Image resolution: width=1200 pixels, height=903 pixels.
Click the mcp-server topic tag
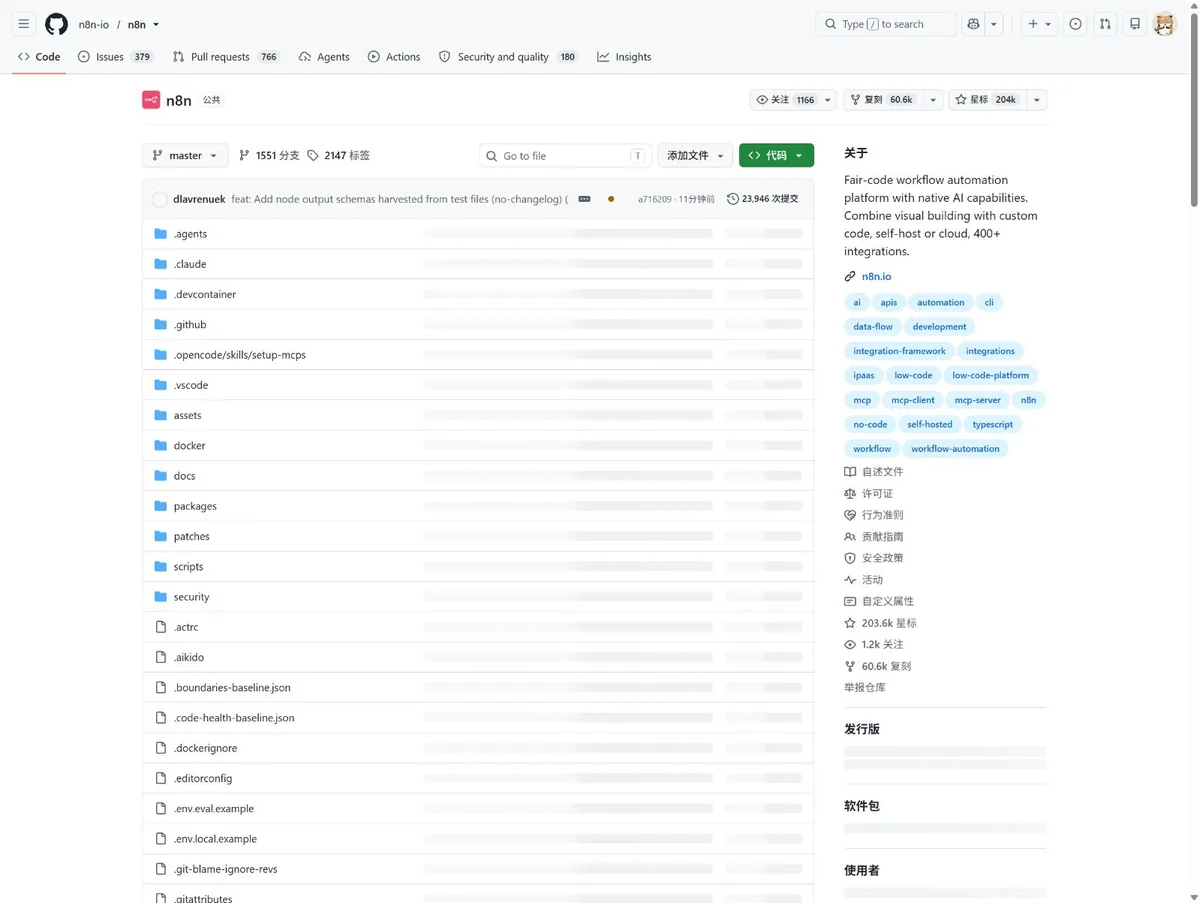coord(977,400)
